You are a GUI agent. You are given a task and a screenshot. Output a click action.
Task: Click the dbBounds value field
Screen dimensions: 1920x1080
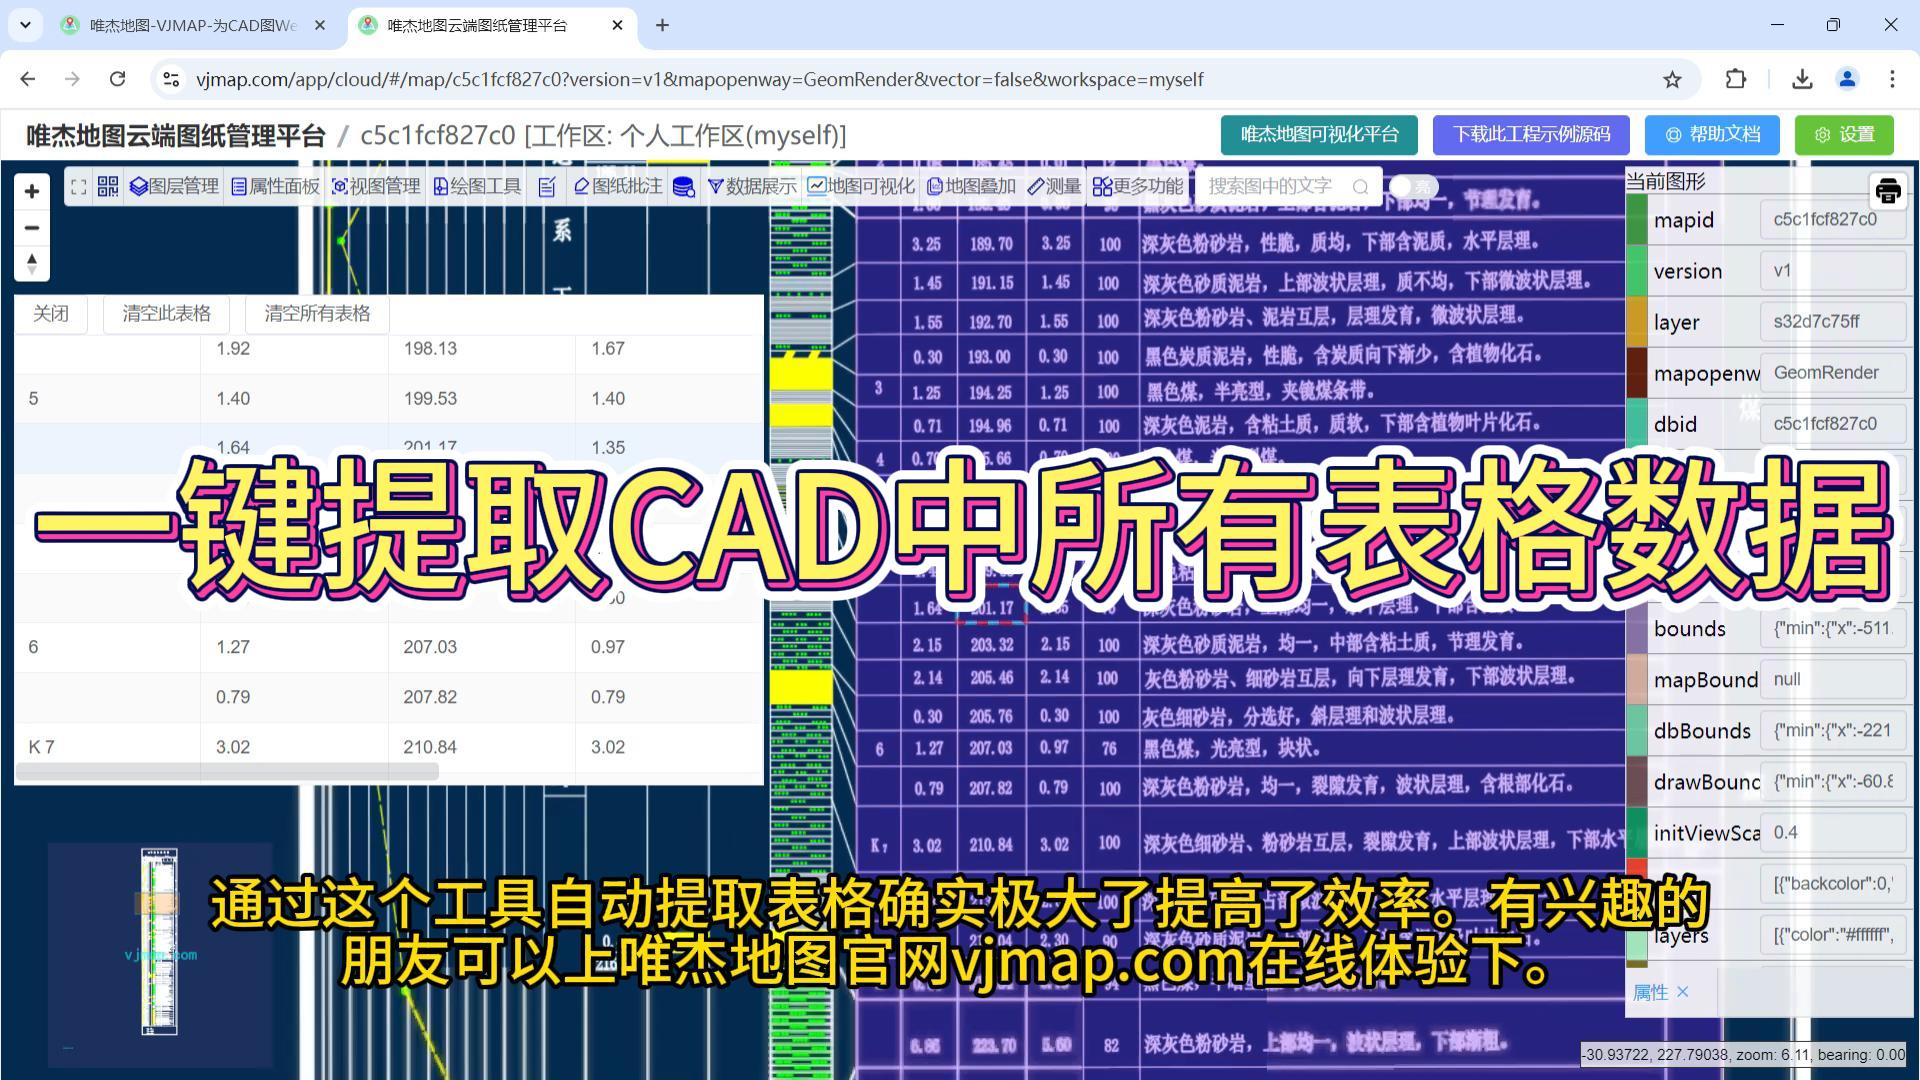(x=1833, y=731)
